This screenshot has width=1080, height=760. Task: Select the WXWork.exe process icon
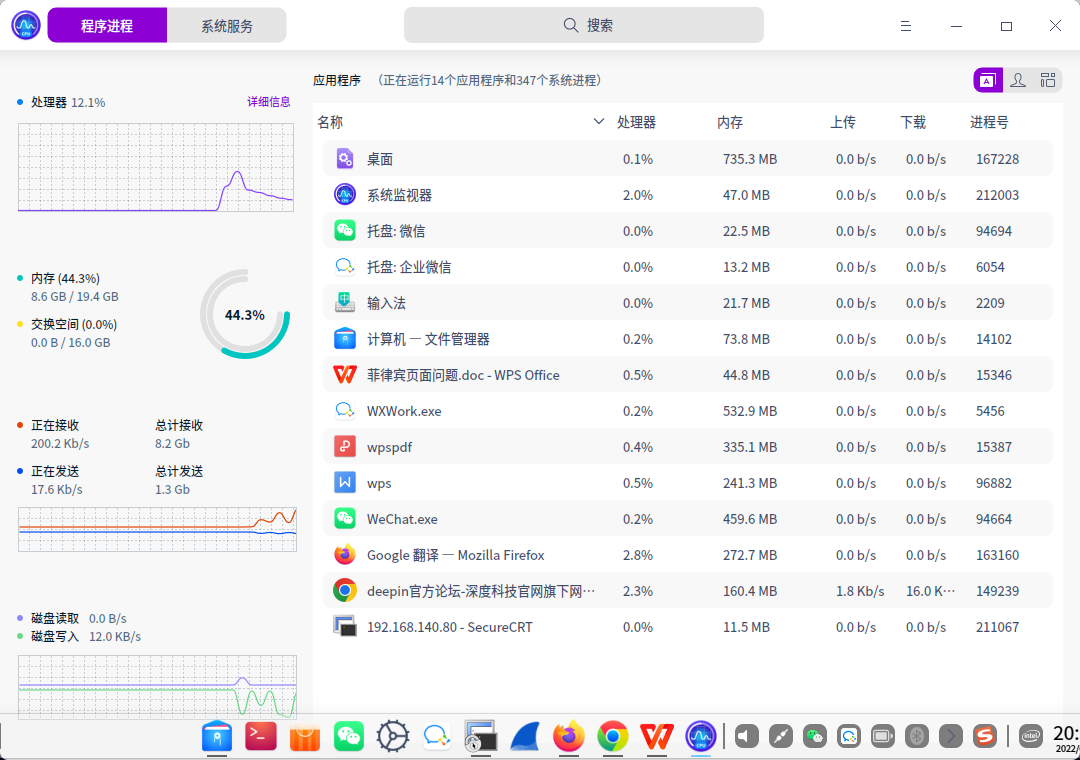[345, 411]
